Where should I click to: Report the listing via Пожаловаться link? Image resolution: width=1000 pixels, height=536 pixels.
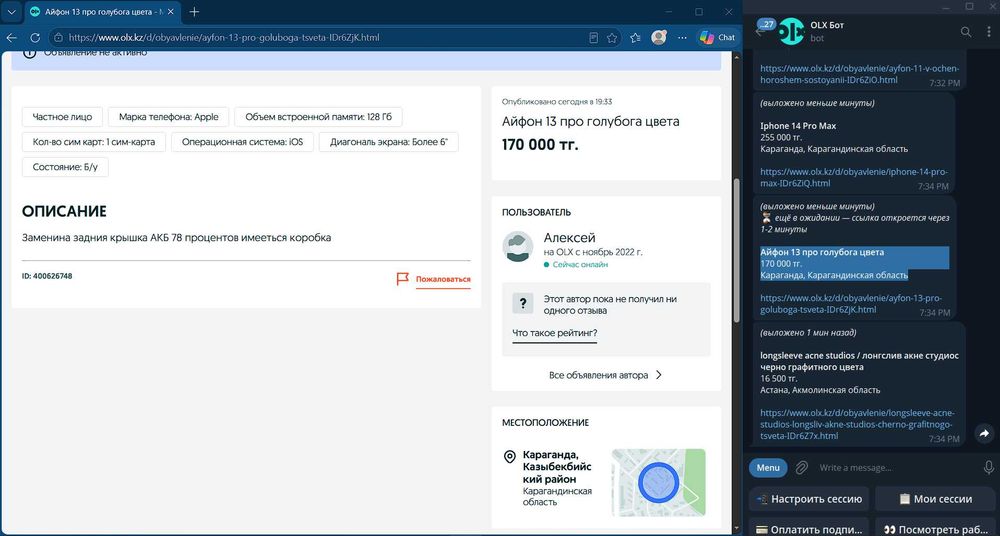tap(443, 279)
